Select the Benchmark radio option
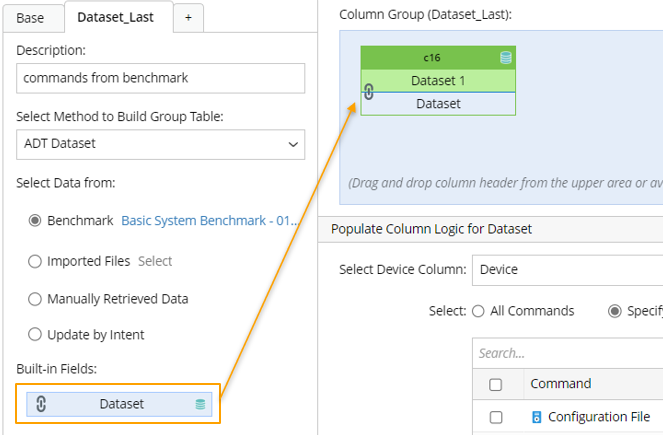Screen dimensions: 663x435 click(x=35, y=220)
